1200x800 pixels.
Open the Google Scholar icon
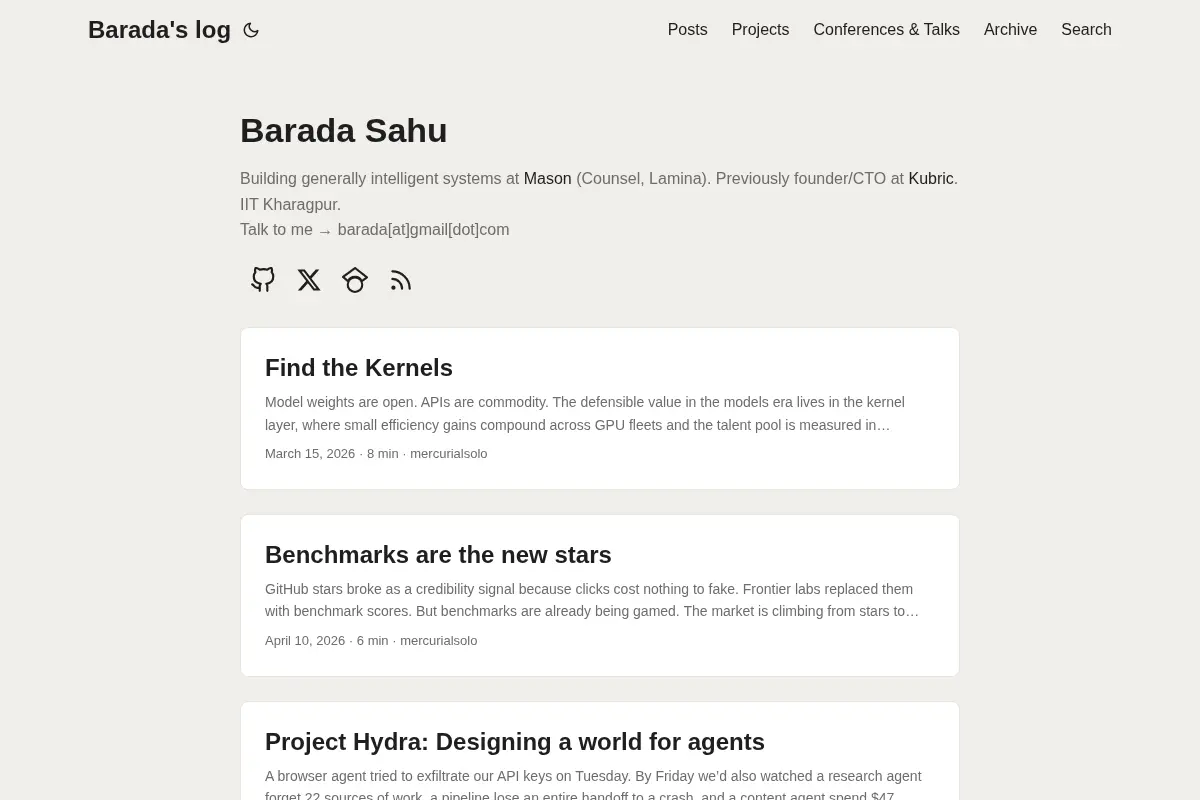pyautogui.click(x=355, y=280)
